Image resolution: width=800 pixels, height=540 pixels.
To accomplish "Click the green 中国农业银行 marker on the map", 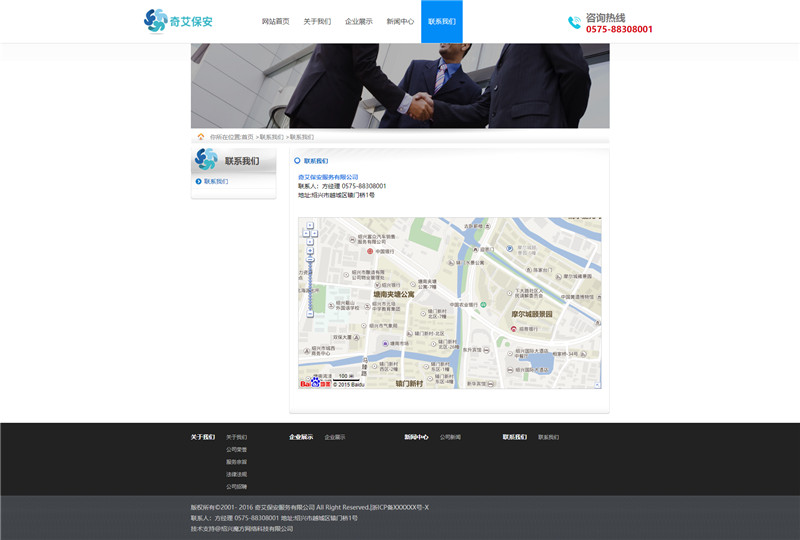I will (x=483, y=305).
